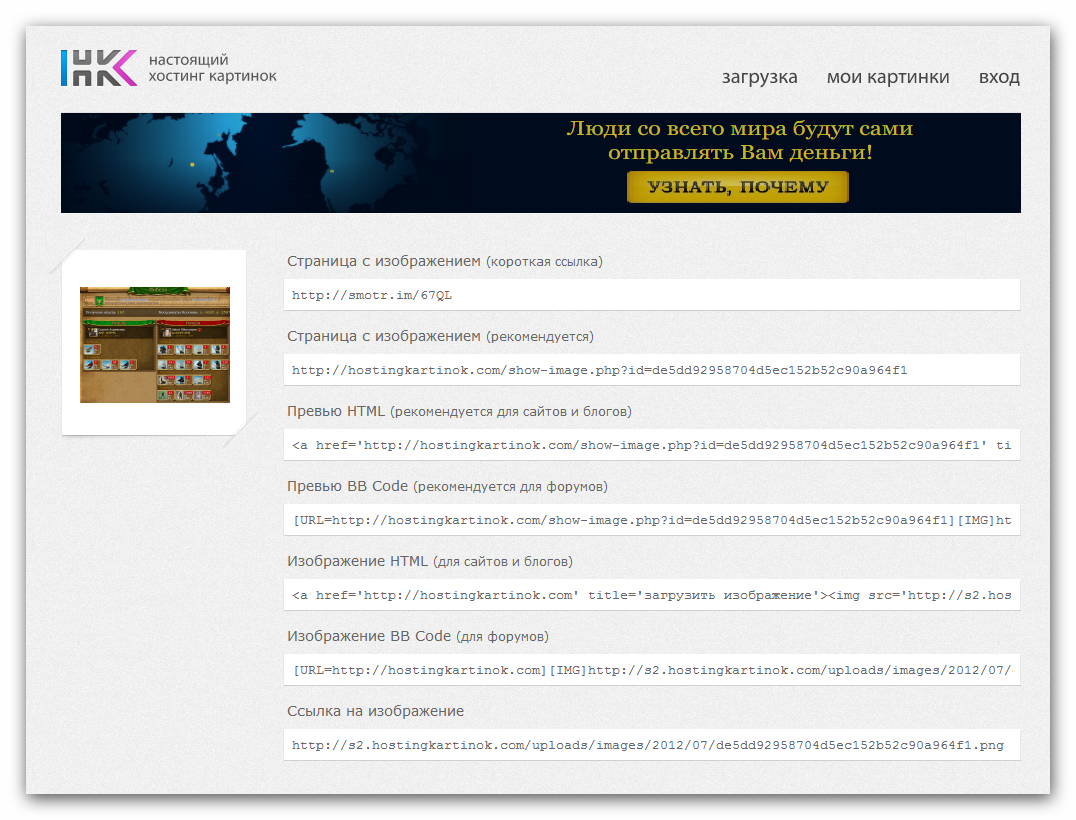Open the uploaded game screenshot thumbnail

coord(155,344)
